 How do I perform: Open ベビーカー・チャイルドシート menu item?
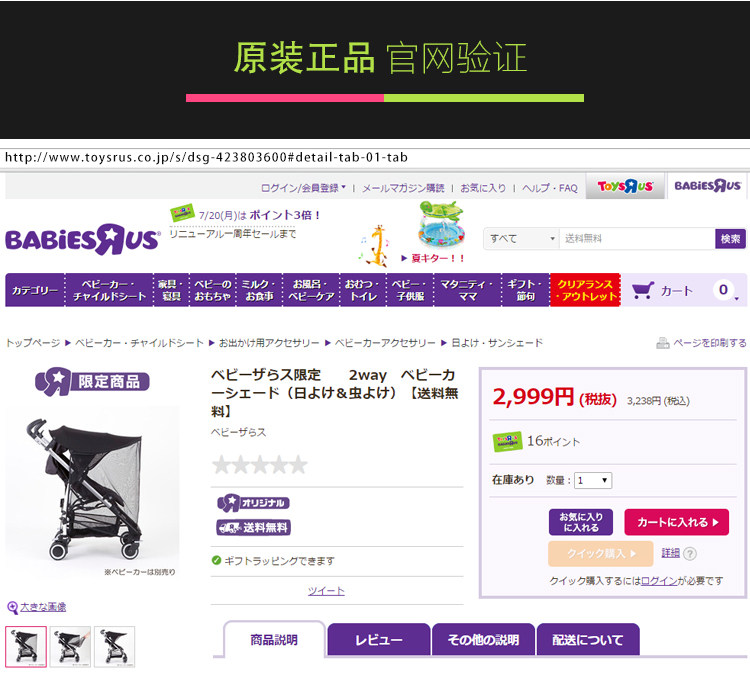coord(109,290)
